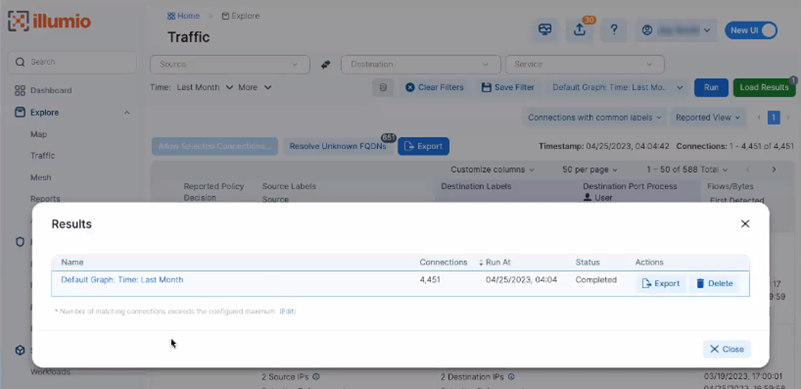The width and height of the screenshot is (801, 389).
Task: Click the Name column header
Action: pyautogui.click(x=72, y=262)
